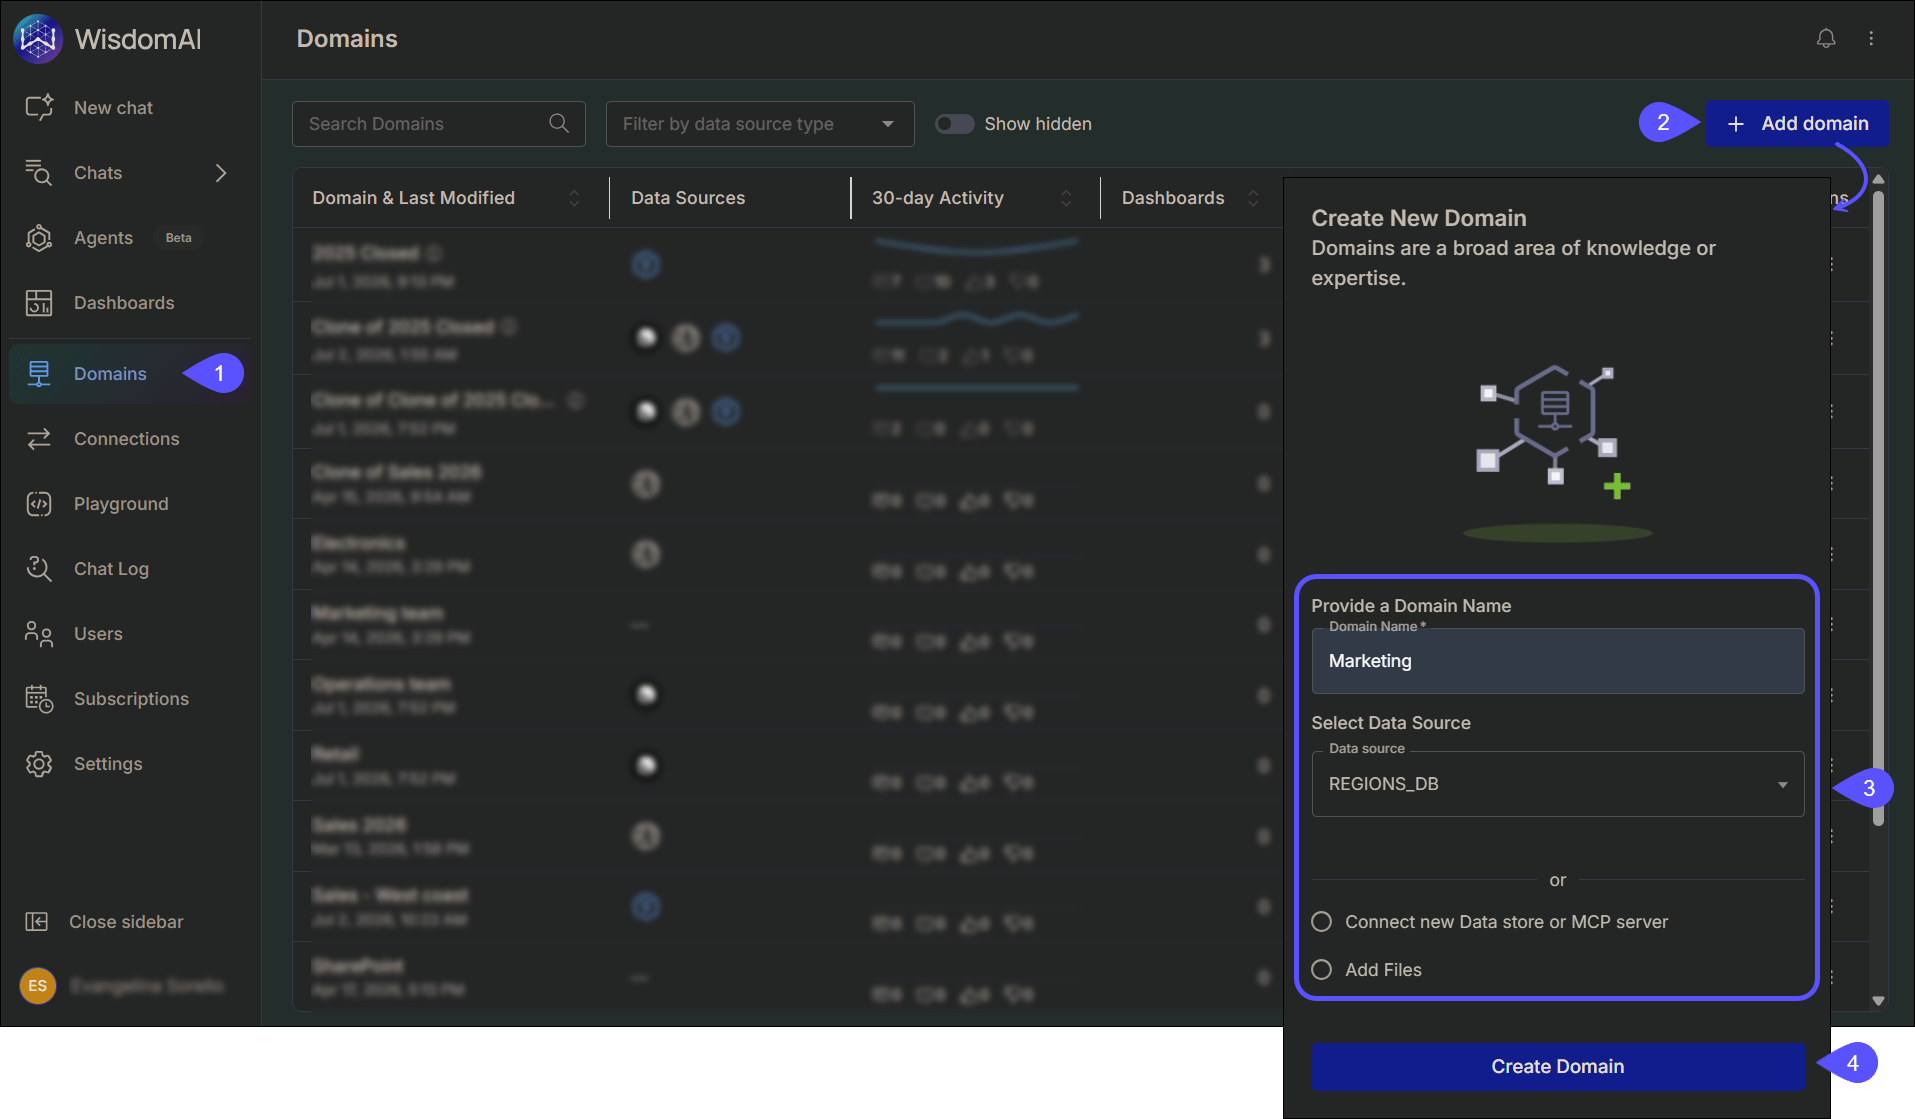
Task: Open Agents via its icon
Action: (39, 237)
